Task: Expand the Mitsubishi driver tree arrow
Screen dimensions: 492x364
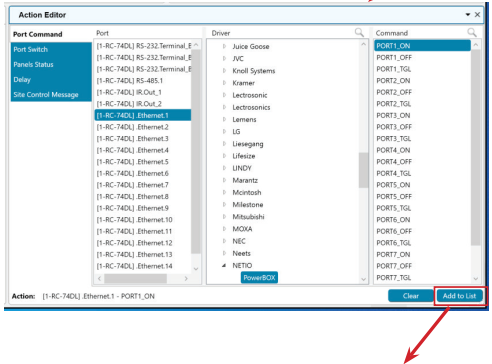Action: [224, 217]
